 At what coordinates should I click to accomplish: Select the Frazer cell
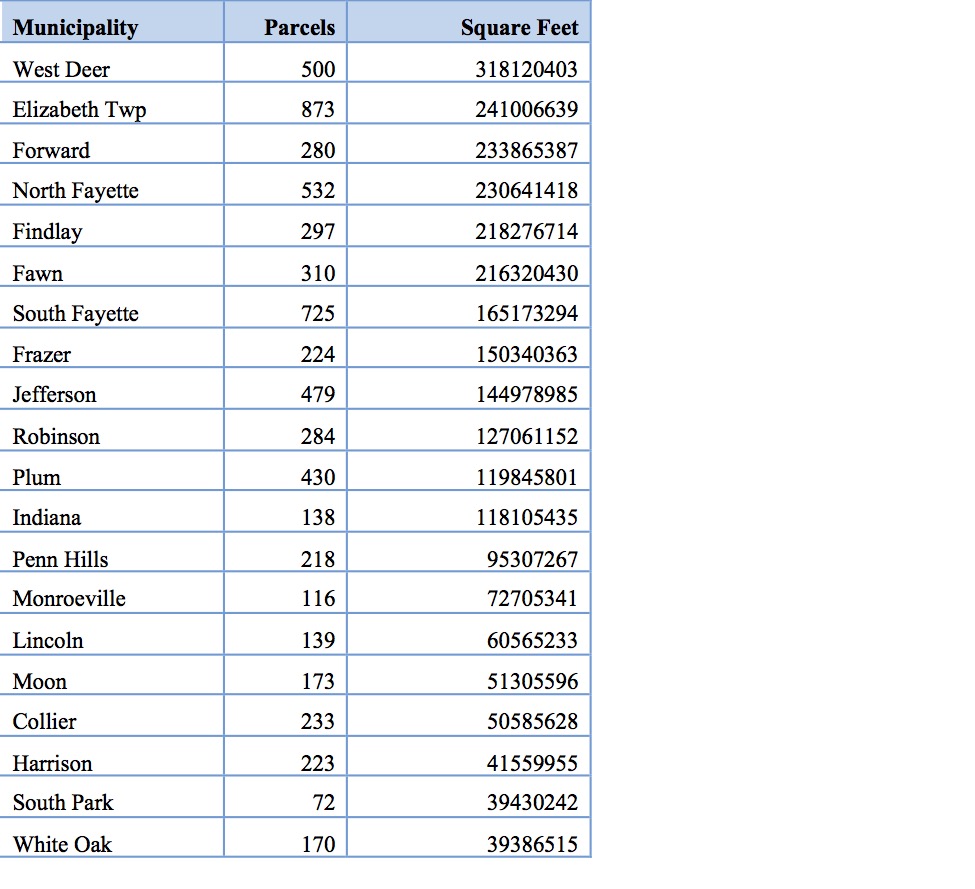[42, 354]
